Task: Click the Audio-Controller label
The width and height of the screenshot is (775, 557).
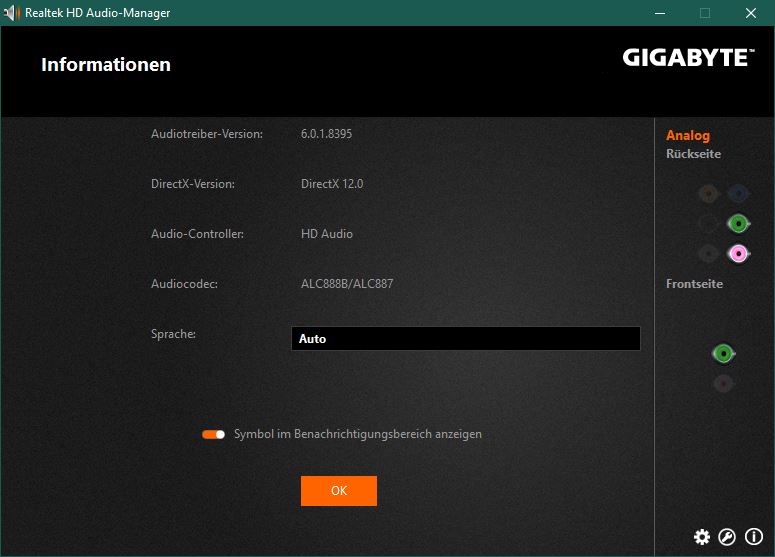Action: [x=197, y=234]
